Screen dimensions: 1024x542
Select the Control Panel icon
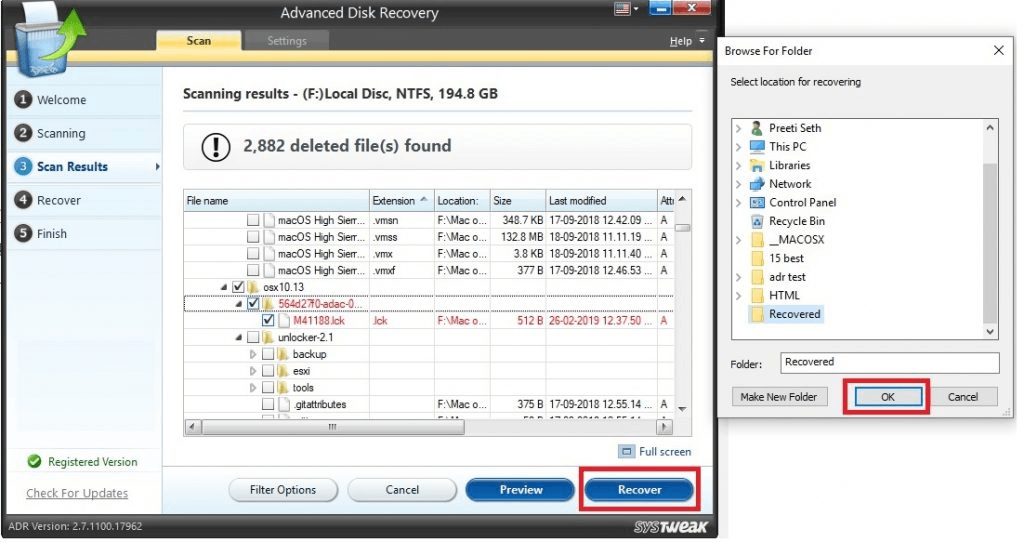[757, 202]
